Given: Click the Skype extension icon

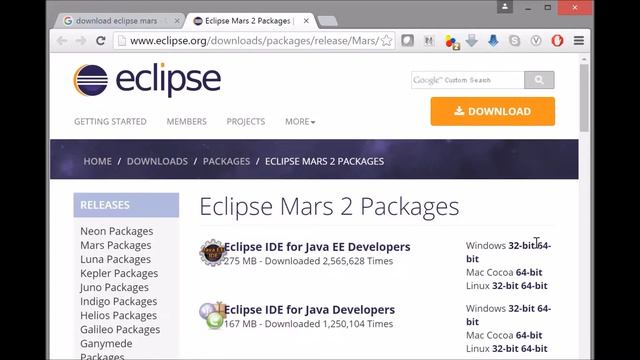Looking at the screenshot, I should tap(515, 41).
